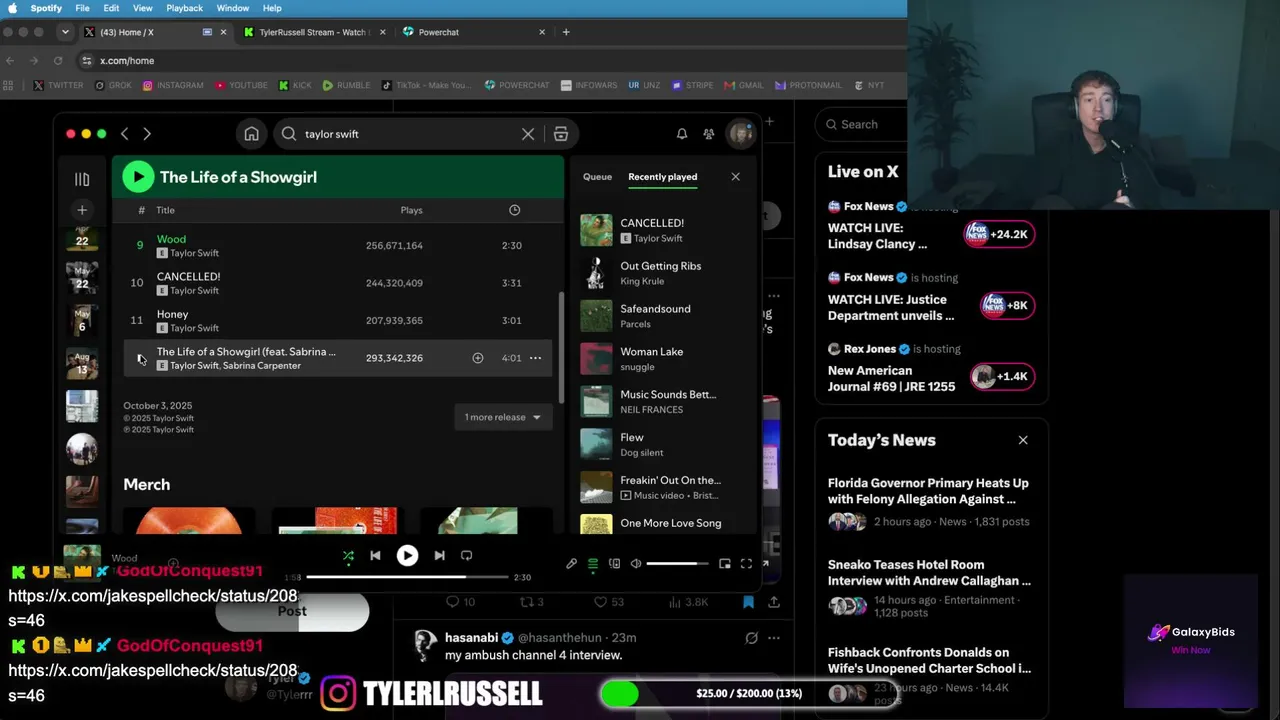The height and width of the screenshot is (720, 1280).
Task: Switch to the Queue tab
Action: pyautogui.click(x=597, y=177)
